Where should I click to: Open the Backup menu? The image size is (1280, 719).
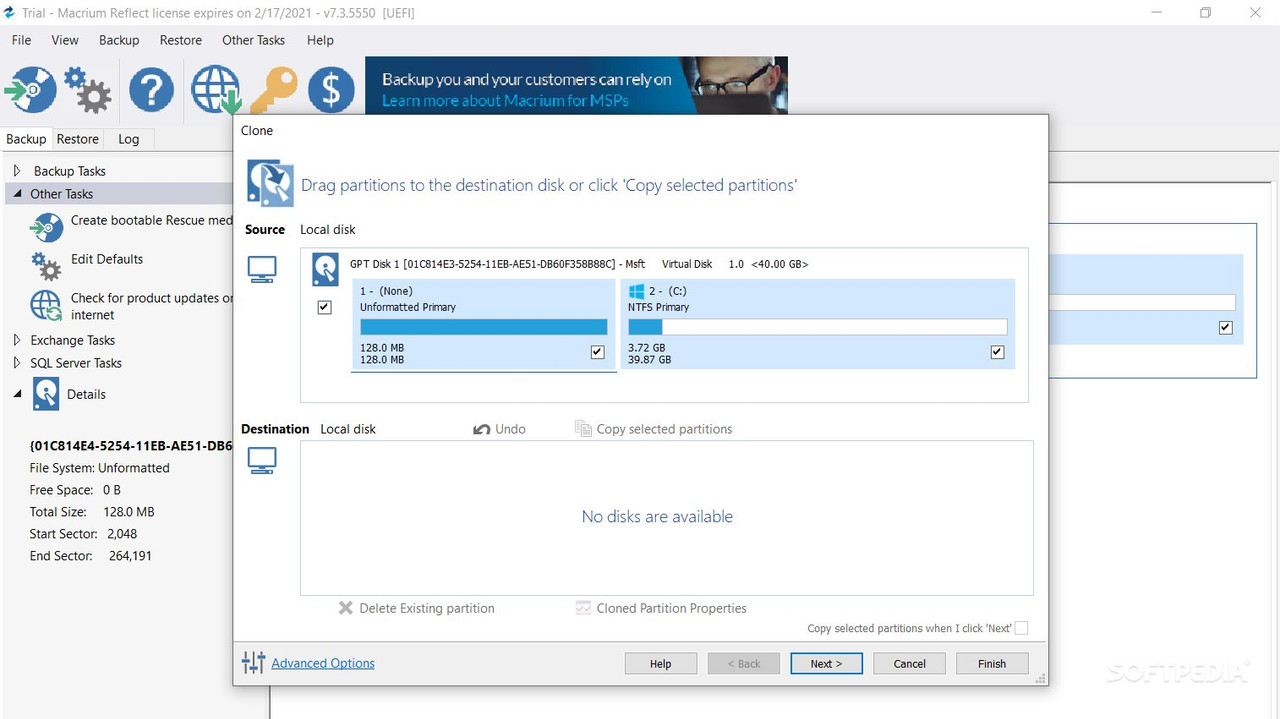tap(119, 40)
